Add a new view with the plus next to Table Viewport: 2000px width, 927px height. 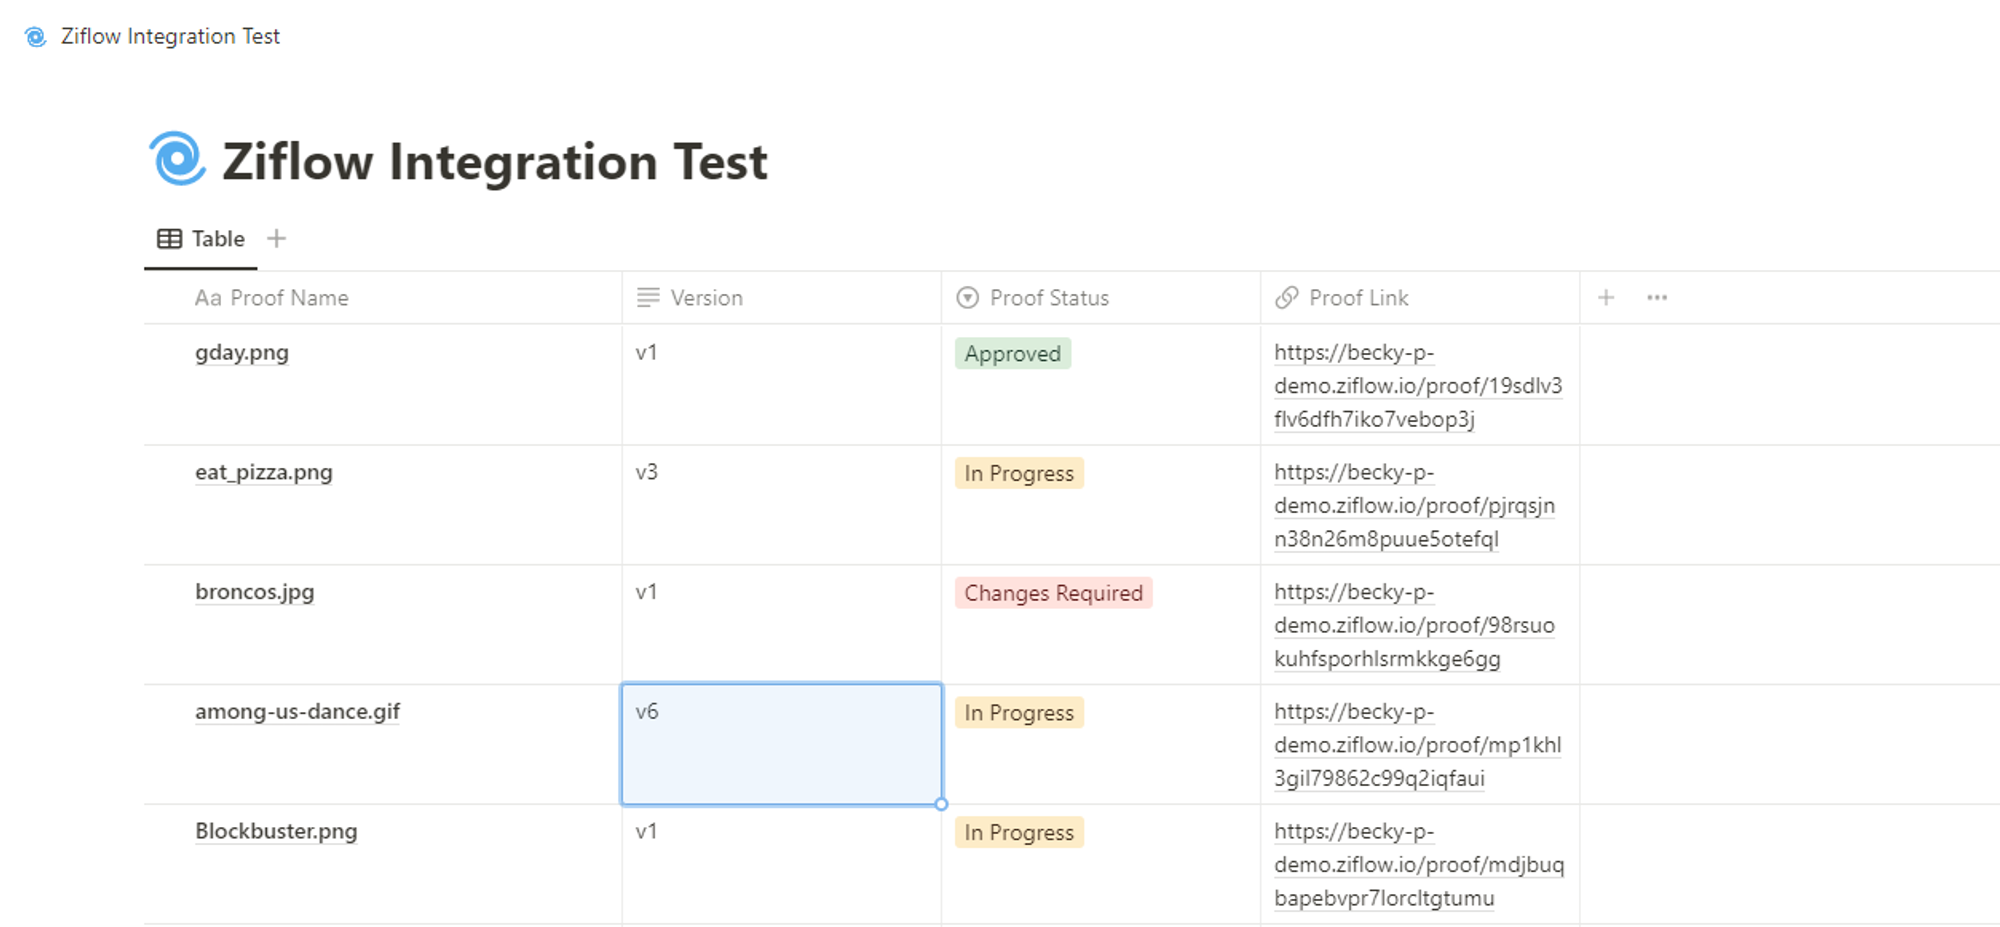tap(277, 239)
